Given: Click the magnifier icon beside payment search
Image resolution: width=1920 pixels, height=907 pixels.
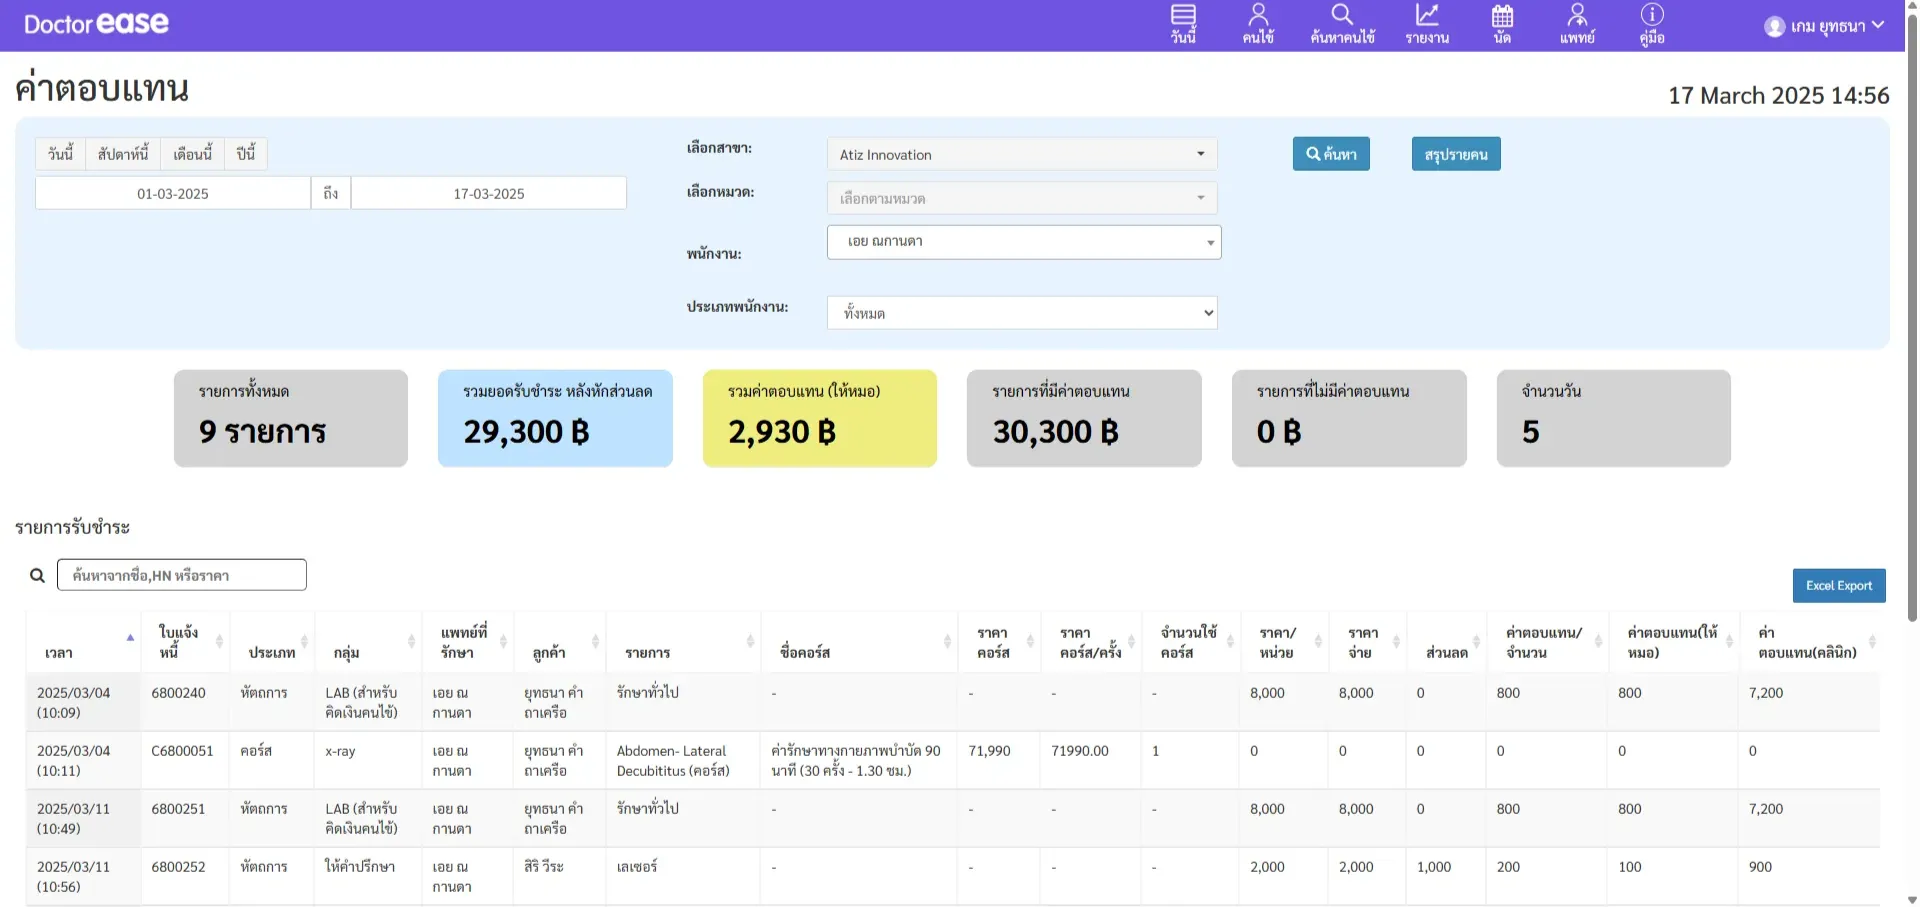Looking at the screenshot, I should coord(37,576).
